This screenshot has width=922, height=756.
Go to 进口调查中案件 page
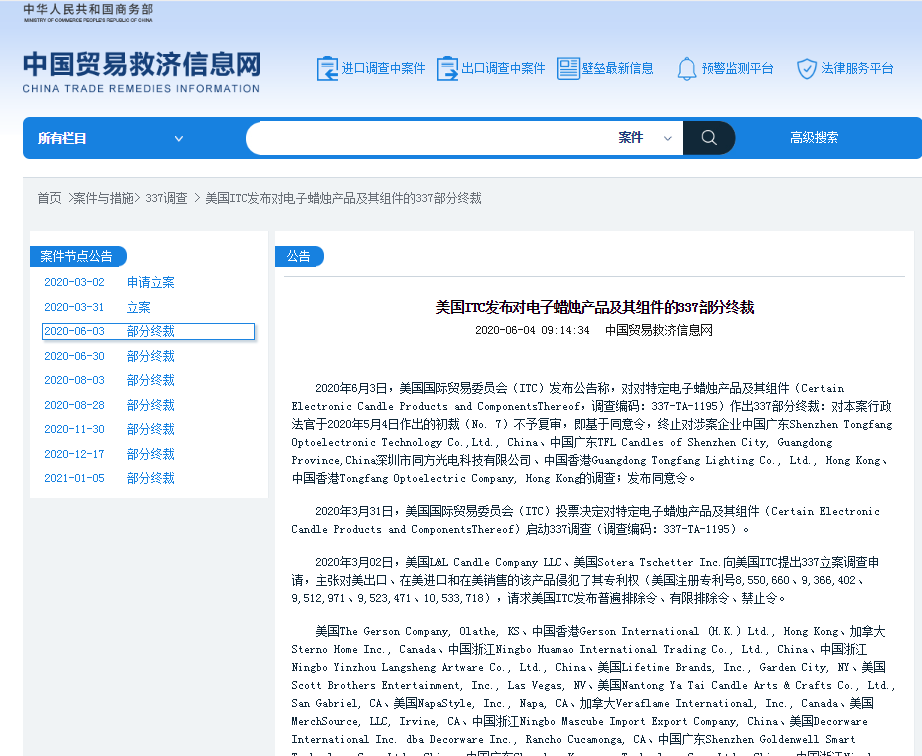click(x=383, y=69)
